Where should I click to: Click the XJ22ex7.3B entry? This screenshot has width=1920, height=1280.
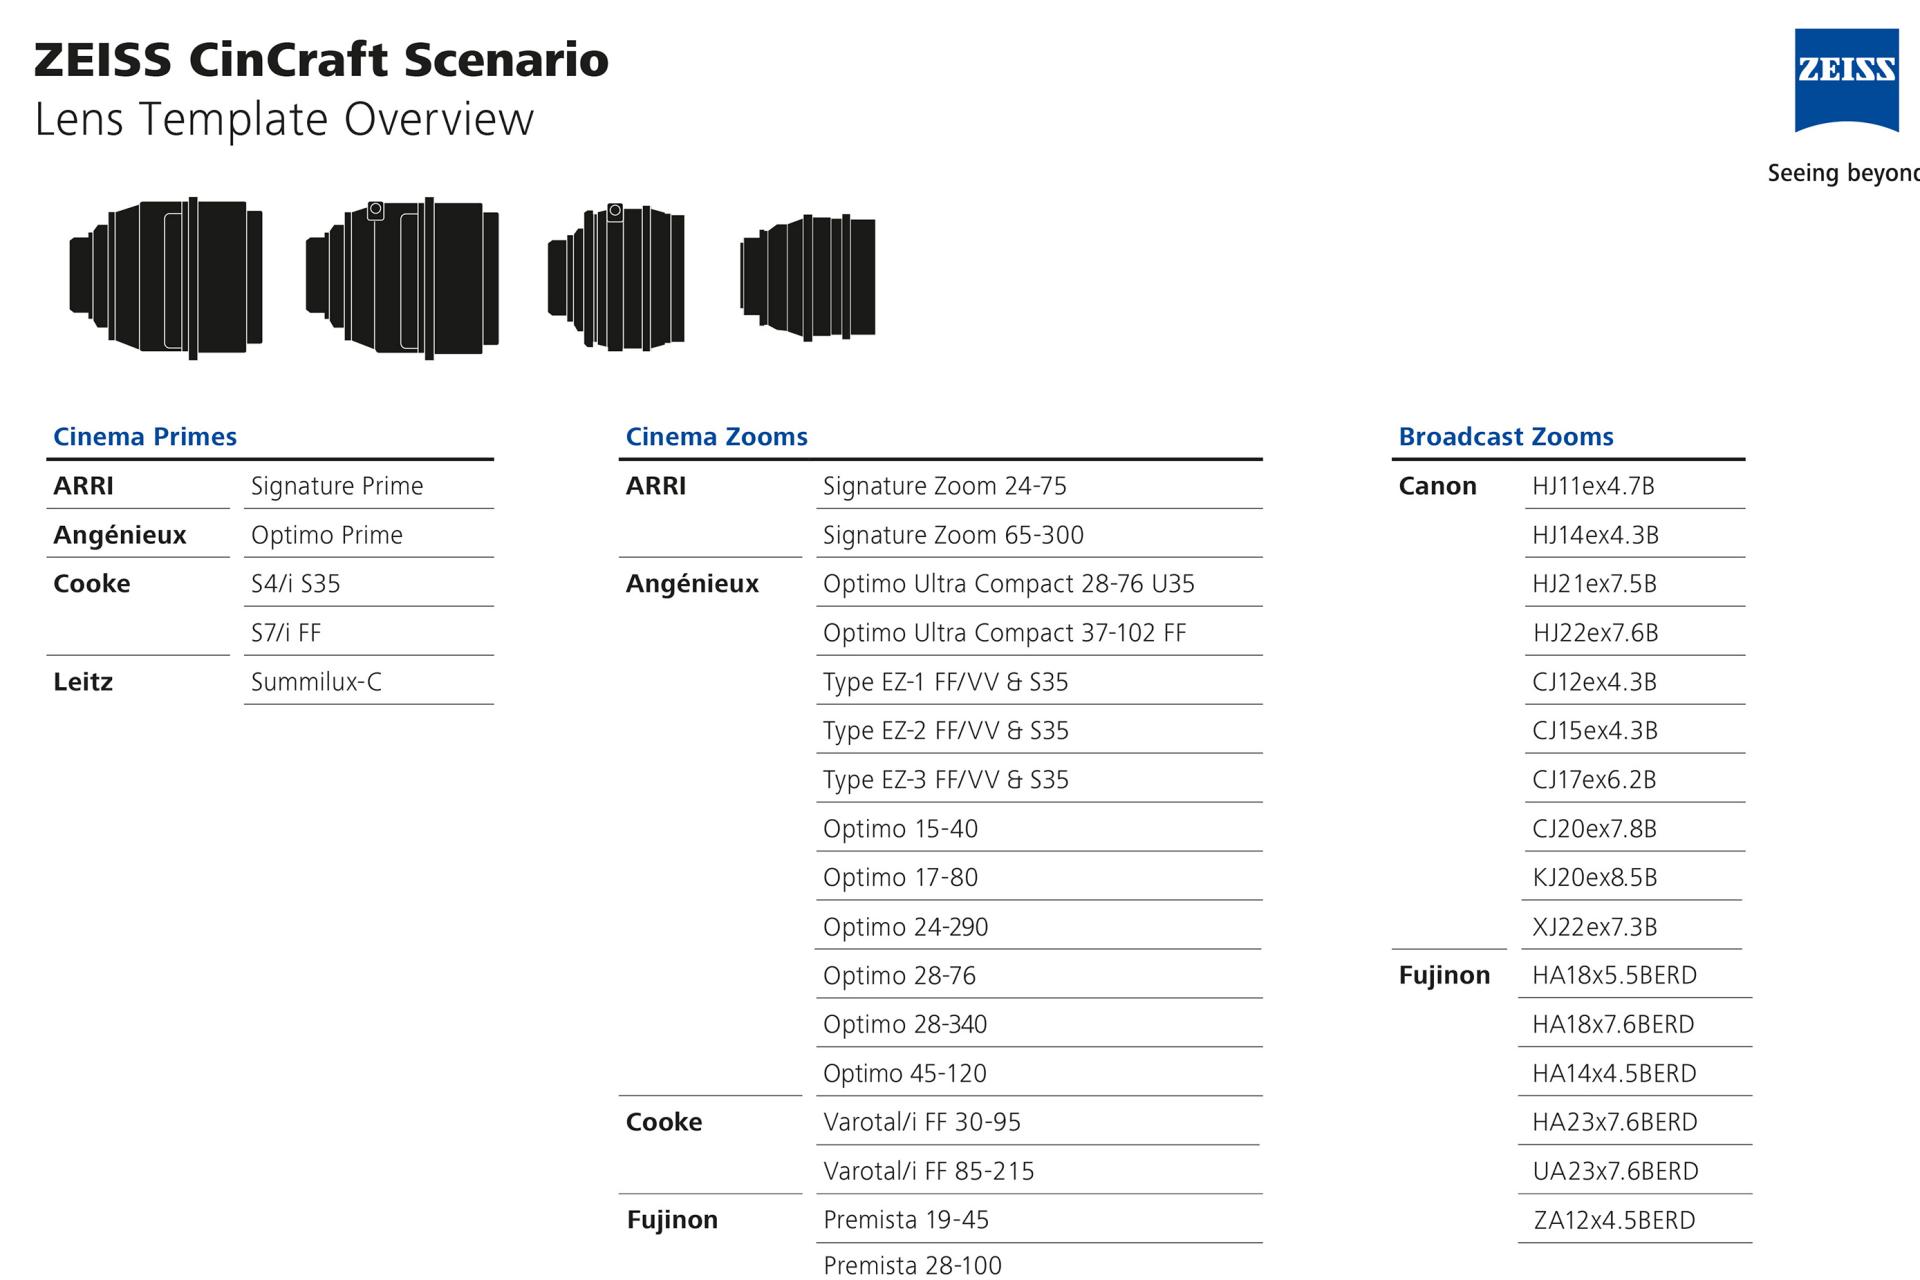point(1594,927)
